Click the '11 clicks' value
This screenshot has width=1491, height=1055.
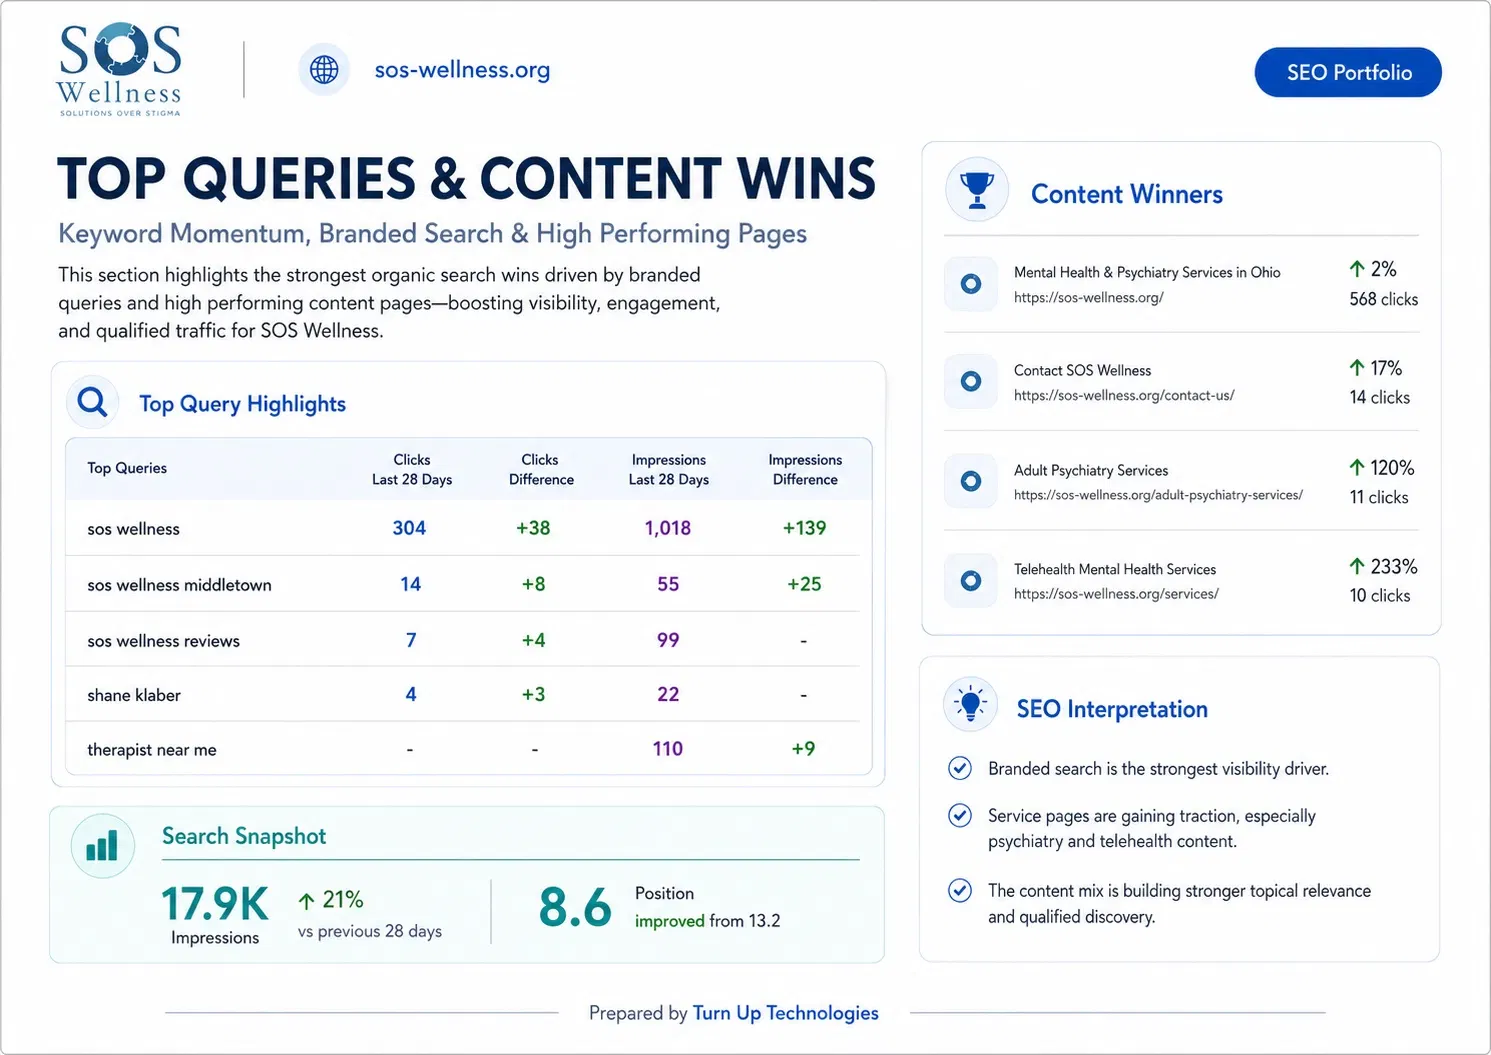click(1378, 497)
